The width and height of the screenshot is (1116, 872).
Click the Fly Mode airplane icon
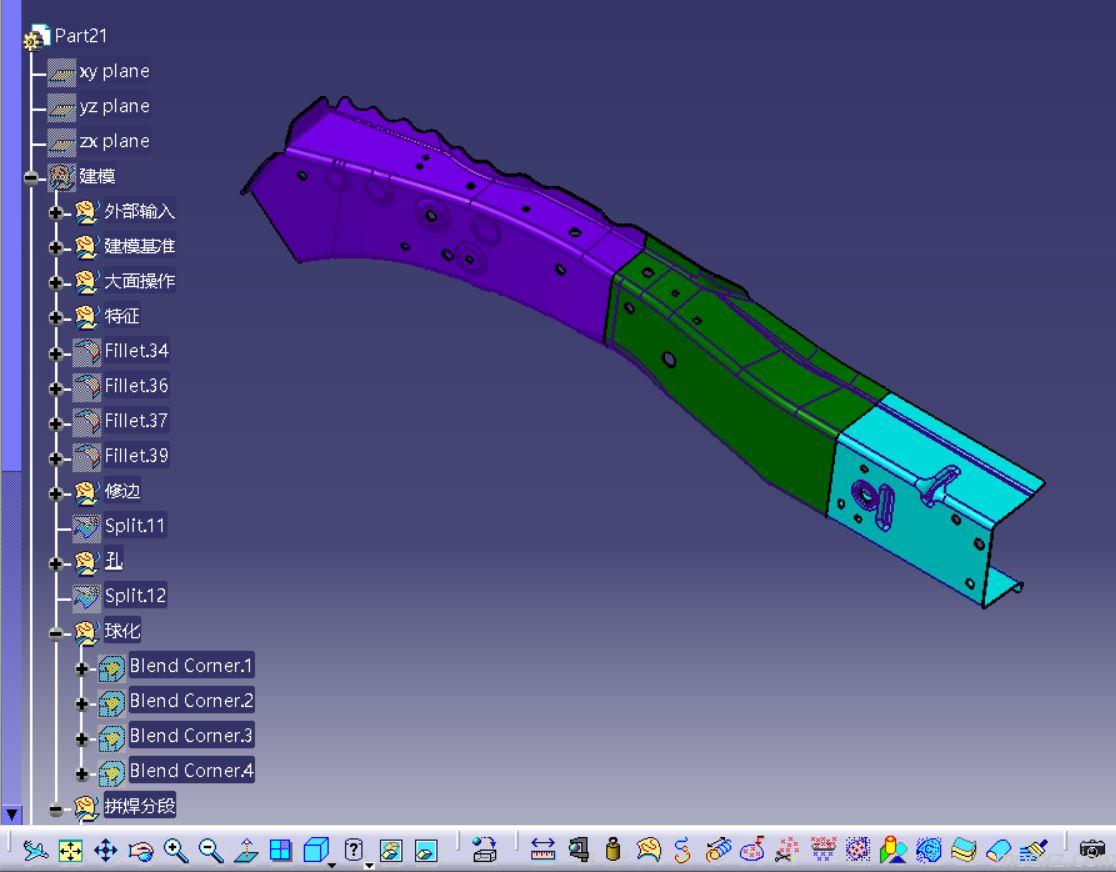point(35,849)
